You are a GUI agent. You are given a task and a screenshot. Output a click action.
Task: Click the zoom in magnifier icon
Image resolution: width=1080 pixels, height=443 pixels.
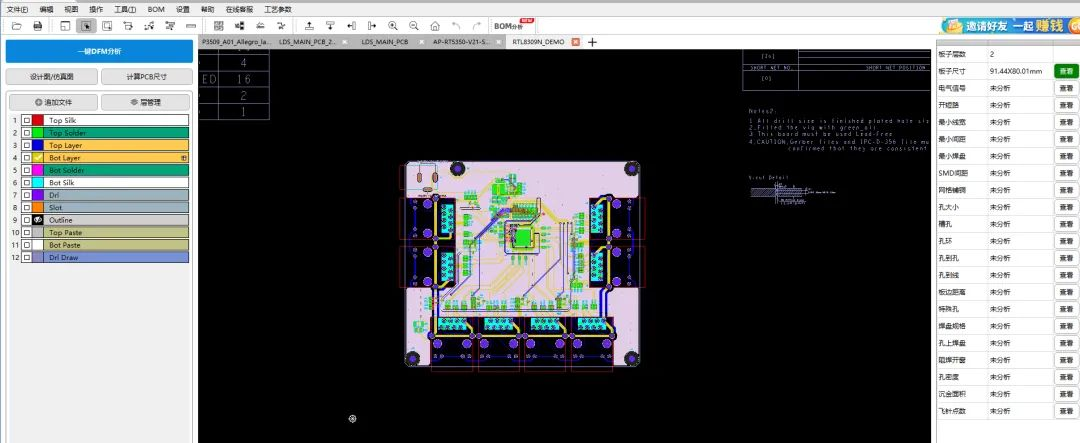pyautogui.click(x=393, y=26)
